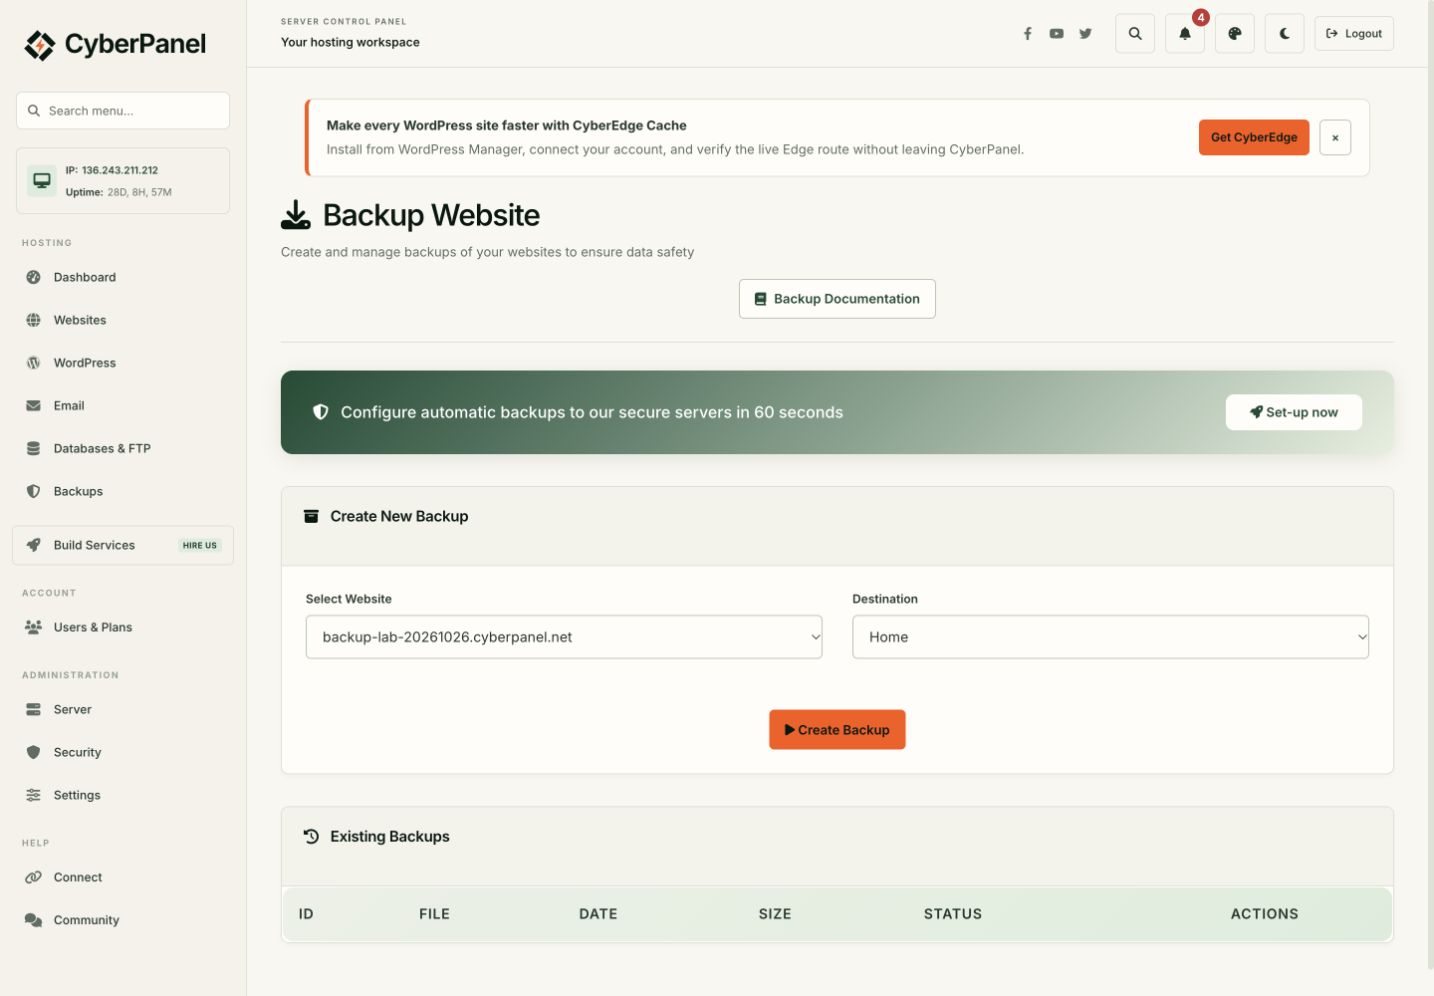Click the Settings sliders icon

pyautogui.click(x=33, y=795)
